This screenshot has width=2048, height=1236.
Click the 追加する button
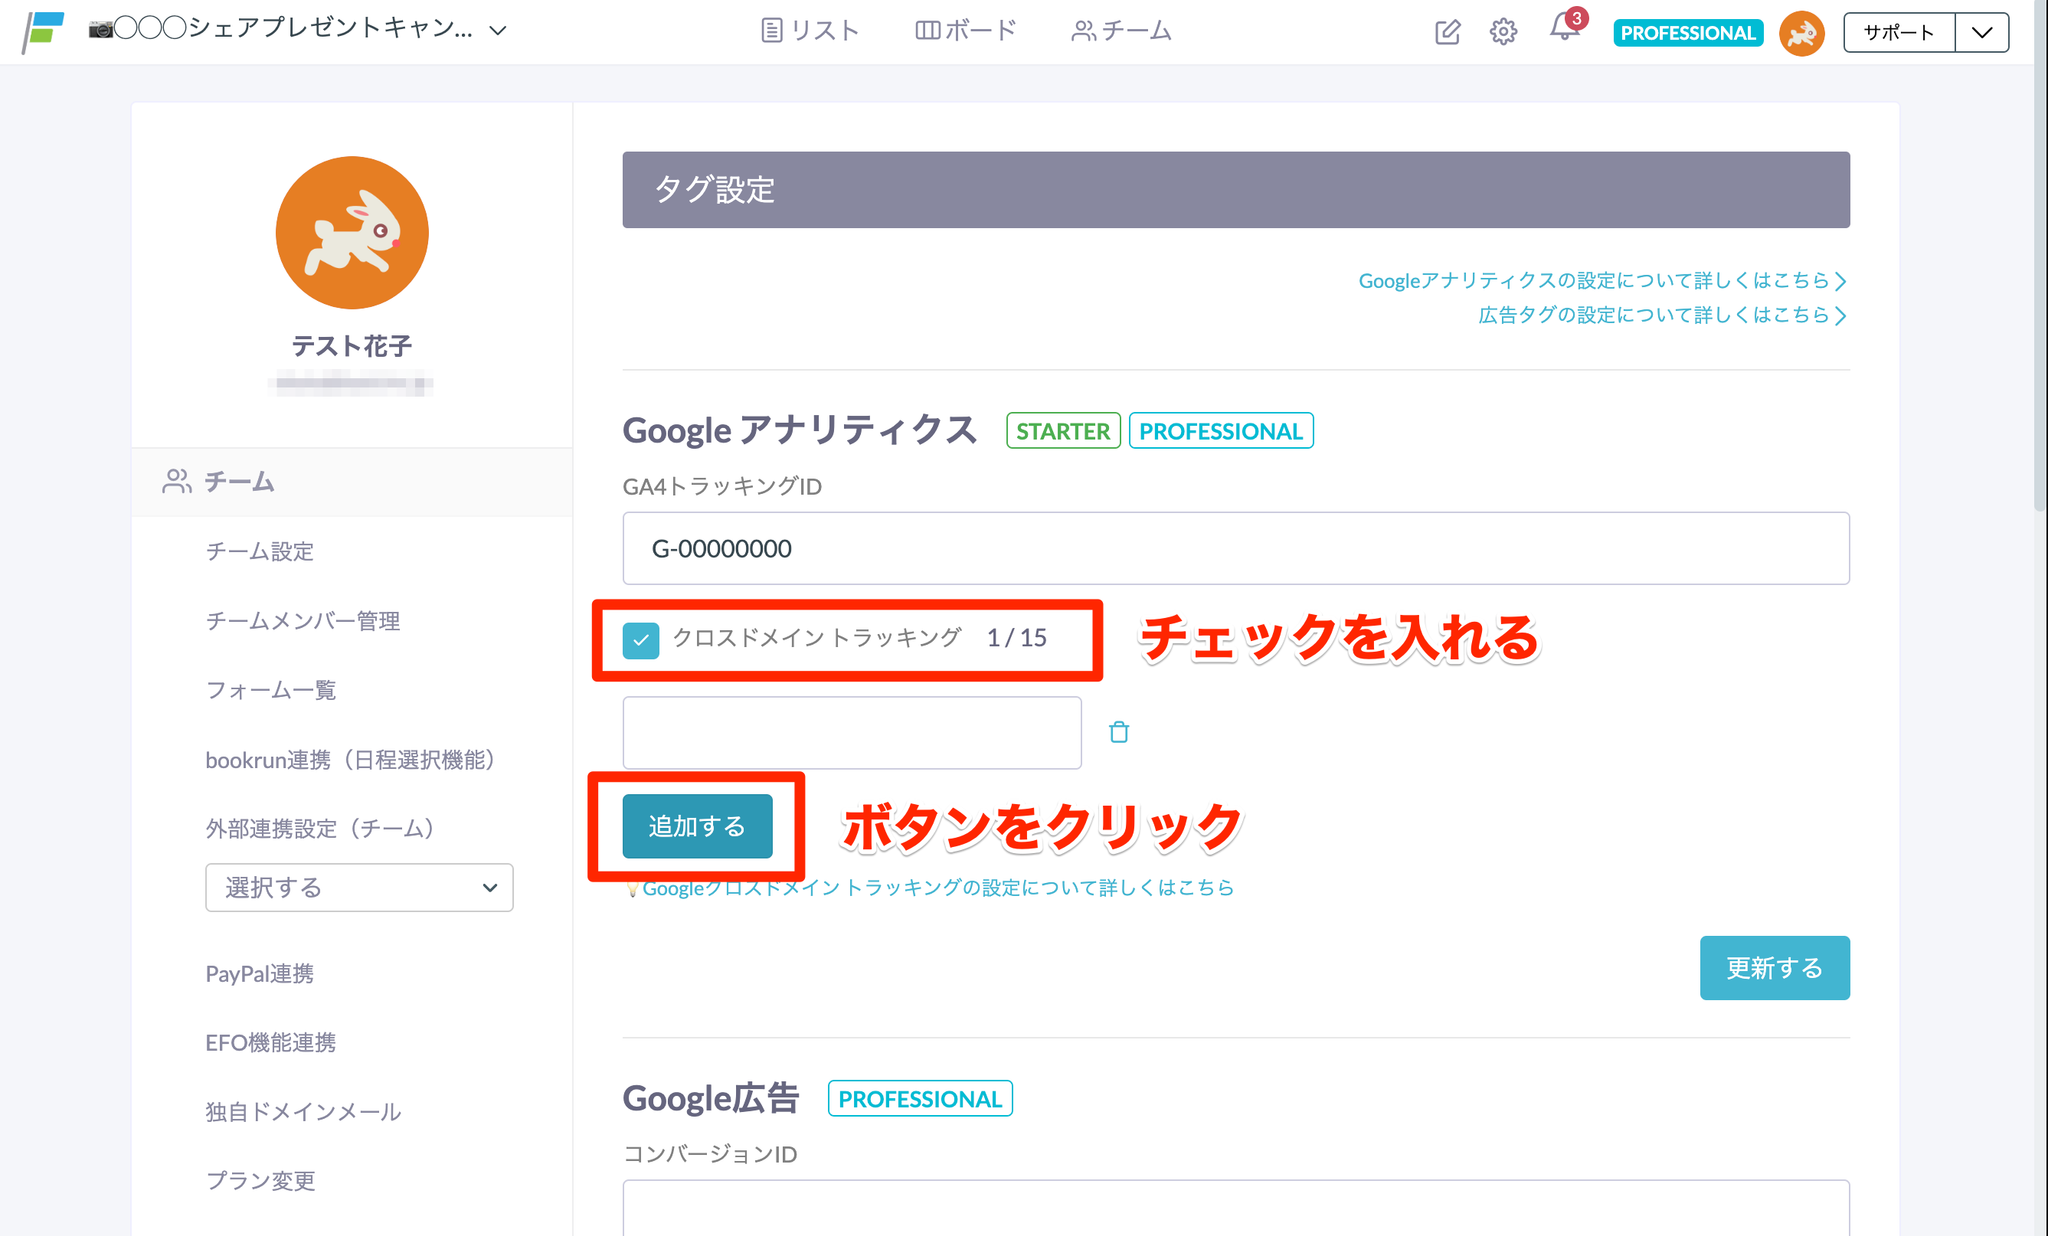(697, 826)
